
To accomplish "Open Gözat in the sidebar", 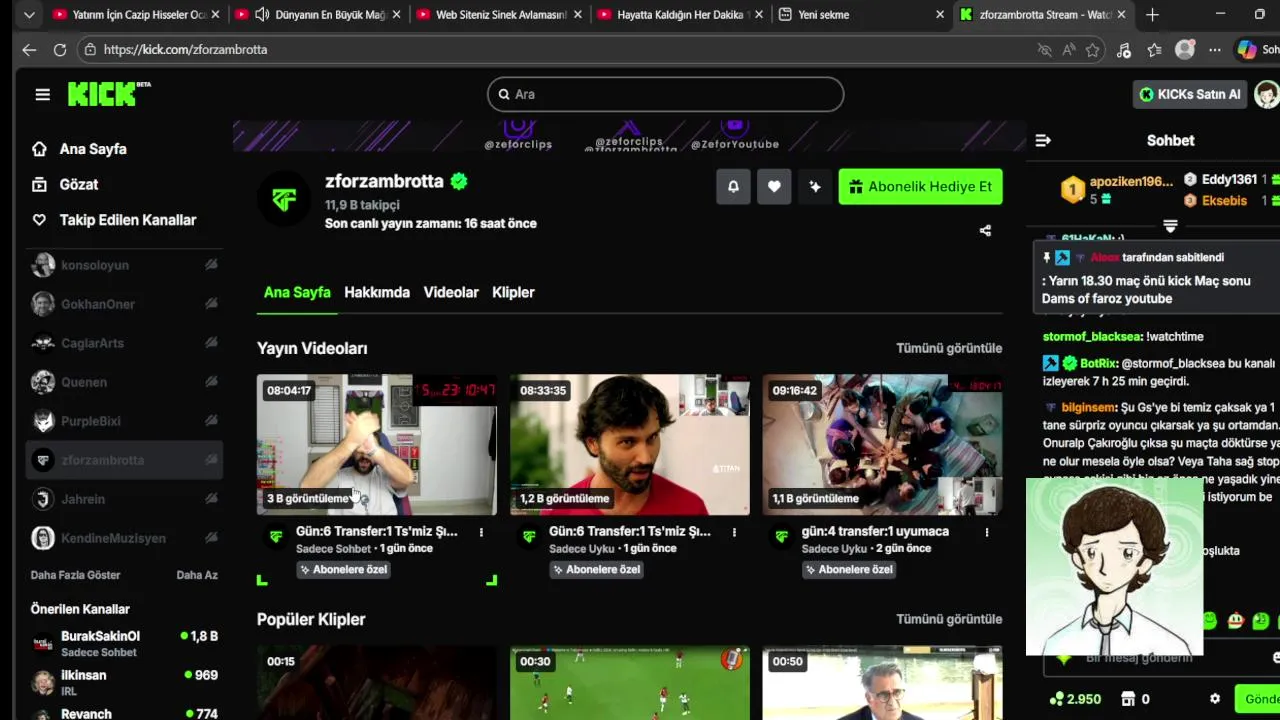I will point(78,185).
